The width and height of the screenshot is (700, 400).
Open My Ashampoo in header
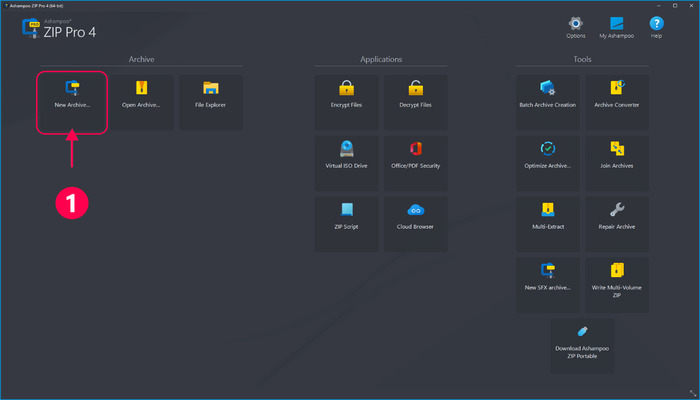(x=617, y=28)
